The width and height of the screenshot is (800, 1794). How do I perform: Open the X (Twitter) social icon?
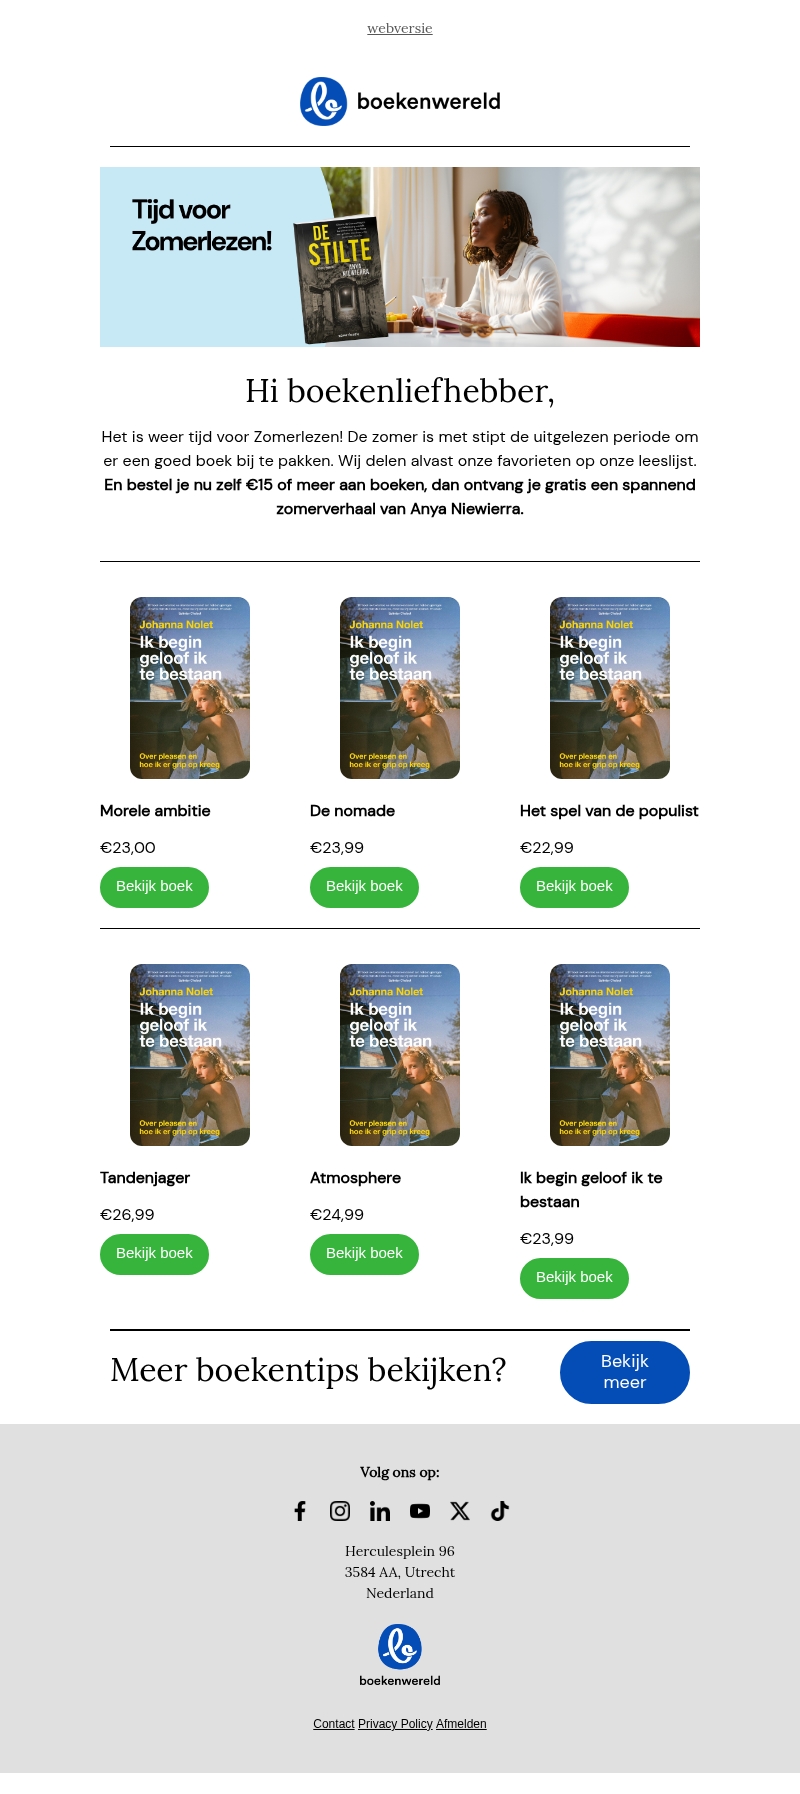click(460, 1511)
